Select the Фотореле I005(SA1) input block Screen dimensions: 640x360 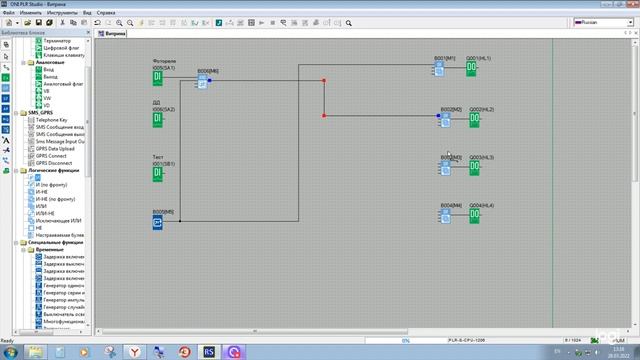158,78
